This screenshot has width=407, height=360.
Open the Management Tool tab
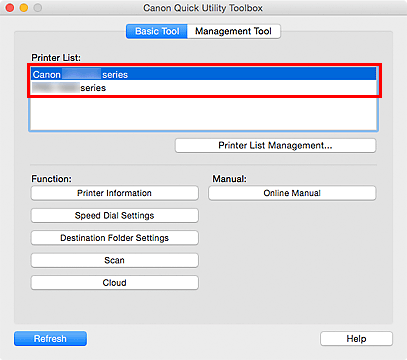(234, 31)
